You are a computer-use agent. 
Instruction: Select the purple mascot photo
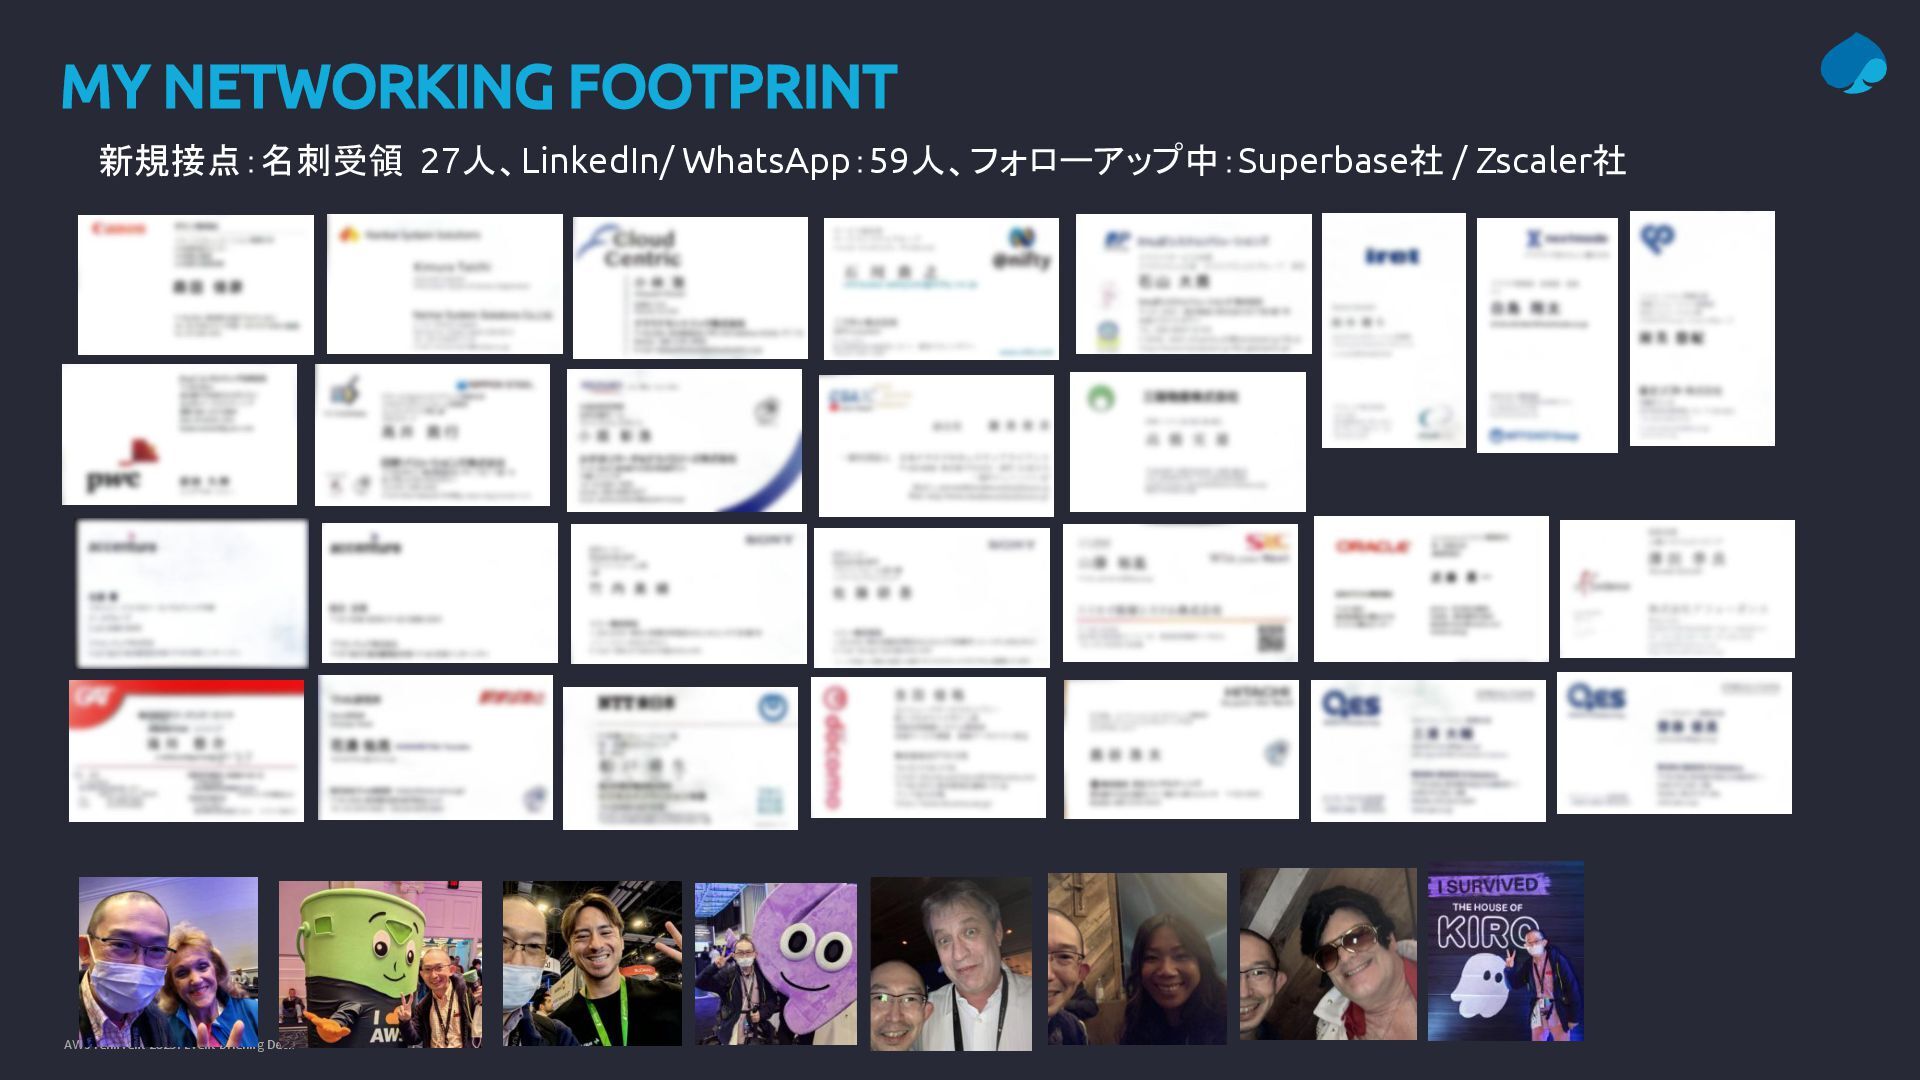pyautogui.click(x=775, y=963)
